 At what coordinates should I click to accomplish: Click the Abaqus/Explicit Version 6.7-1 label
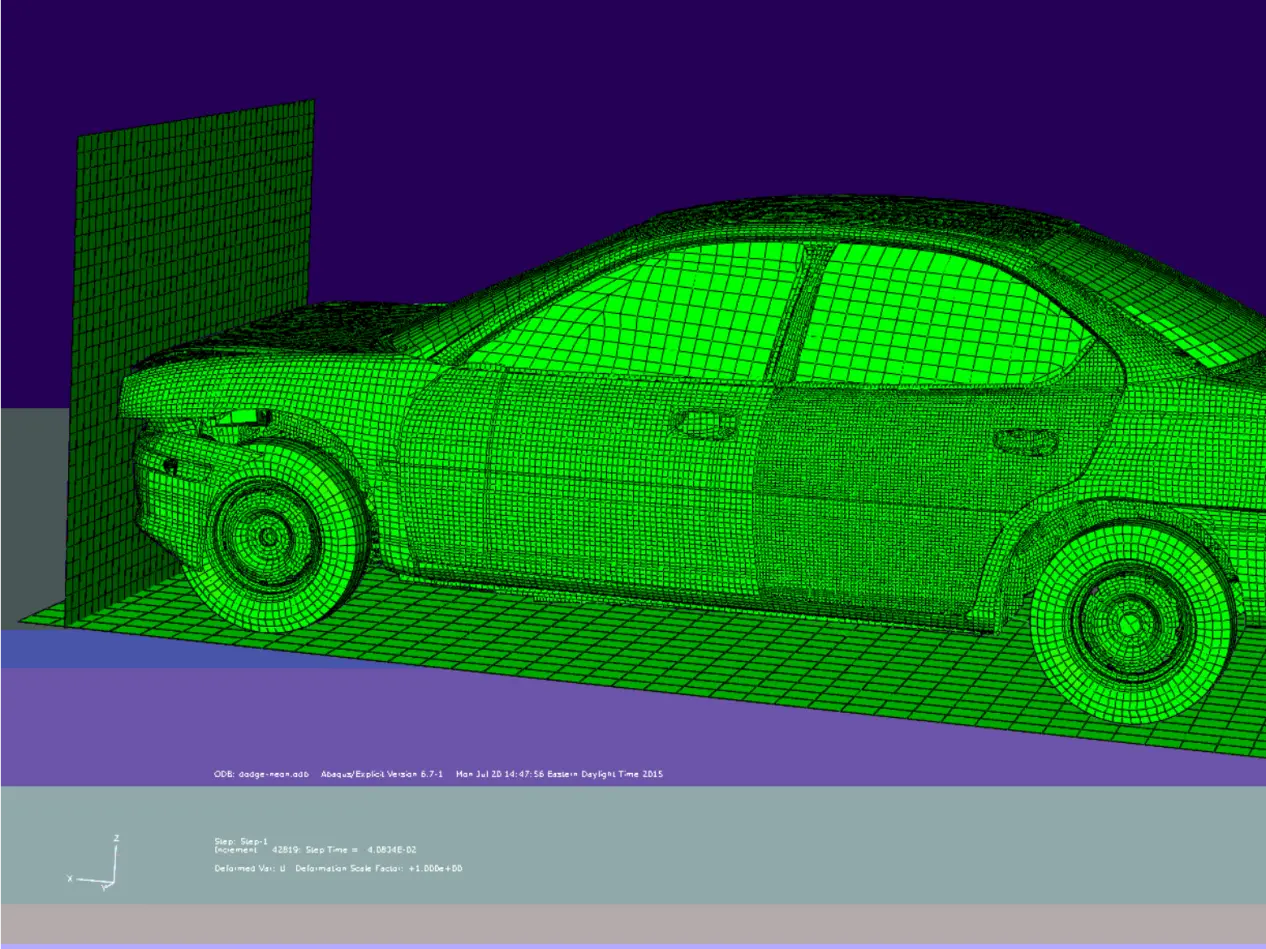click(382, 774)
